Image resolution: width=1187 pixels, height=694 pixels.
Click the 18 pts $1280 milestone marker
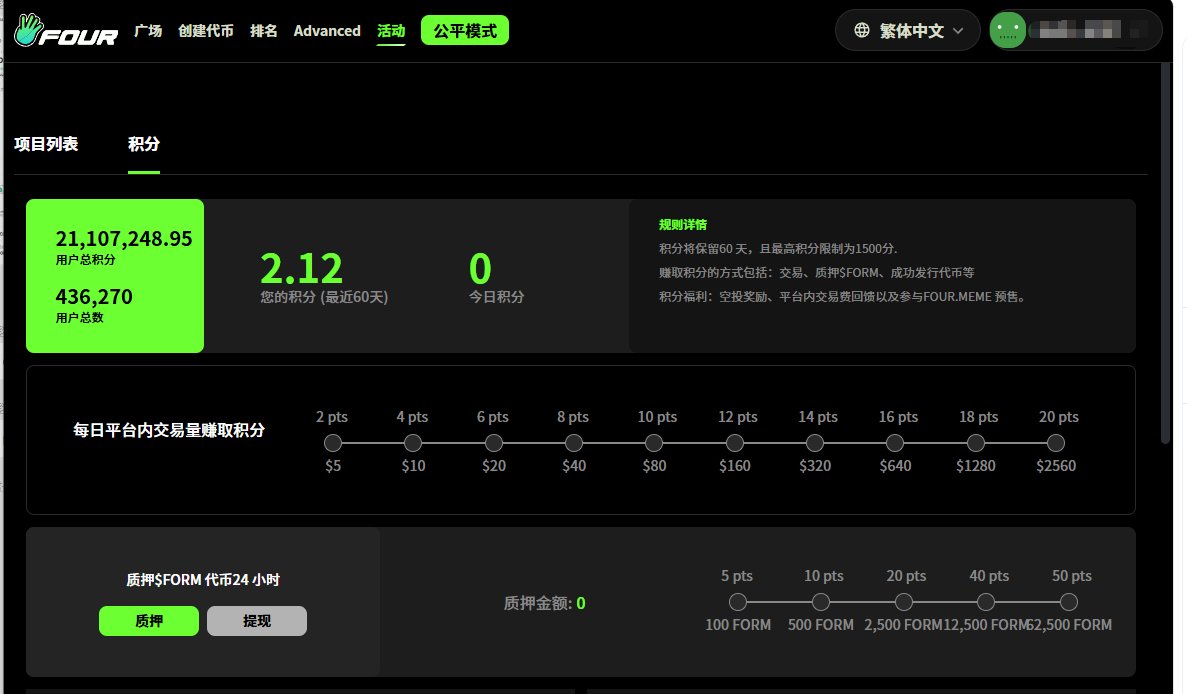click(x=976, y=443)
